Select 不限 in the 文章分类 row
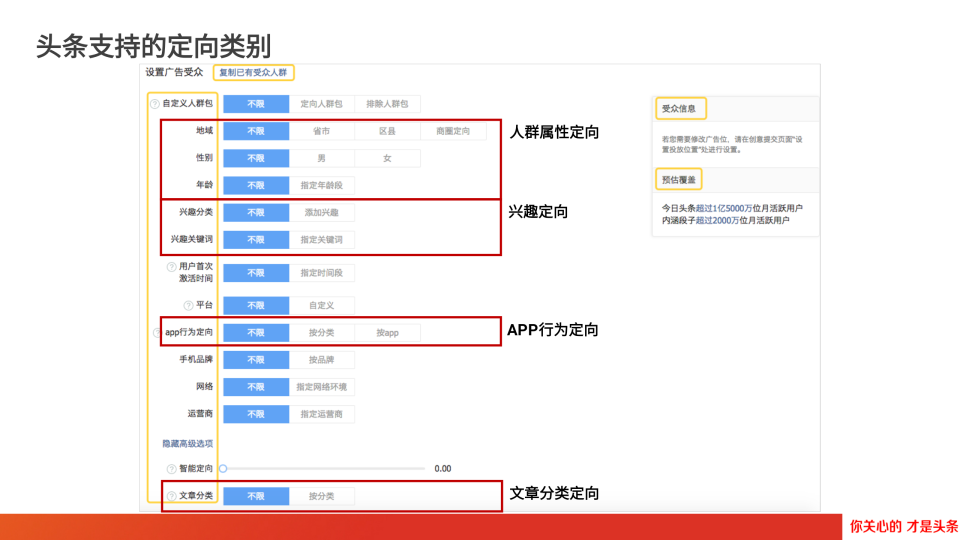The width and height of the screenshot is (960, 540). click(256, 496)
